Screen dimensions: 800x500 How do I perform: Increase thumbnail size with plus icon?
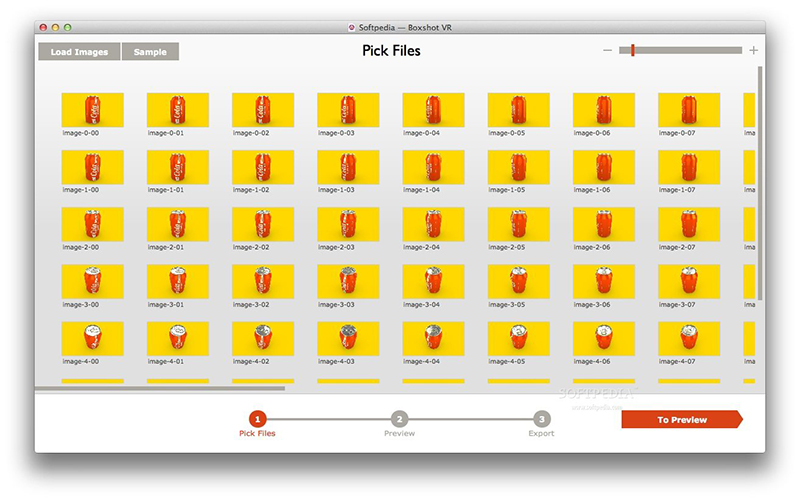754,50
